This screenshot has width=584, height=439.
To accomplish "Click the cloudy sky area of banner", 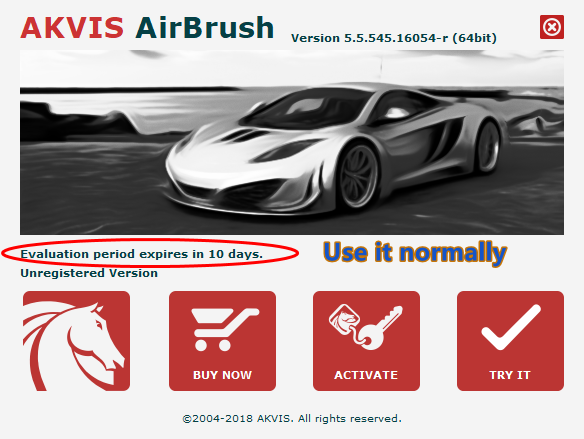I will 292,69.
